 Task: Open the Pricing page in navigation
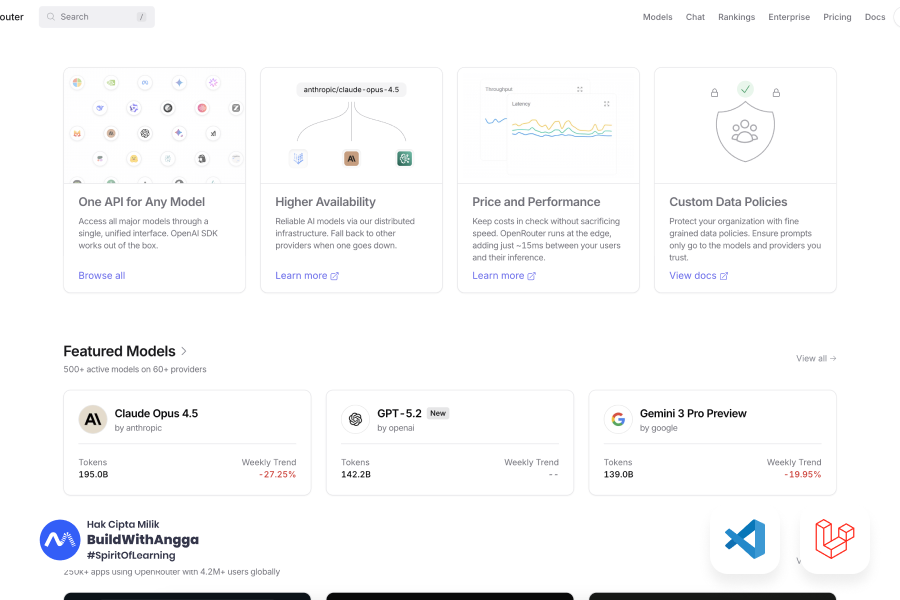click(x=837, y=17)
